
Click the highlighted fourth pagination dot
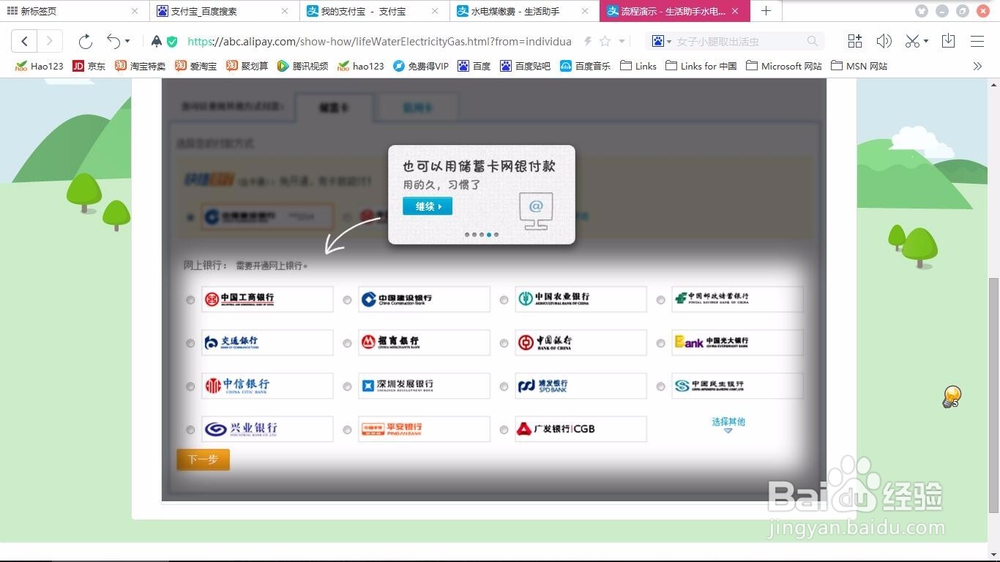tap(489, 235)
